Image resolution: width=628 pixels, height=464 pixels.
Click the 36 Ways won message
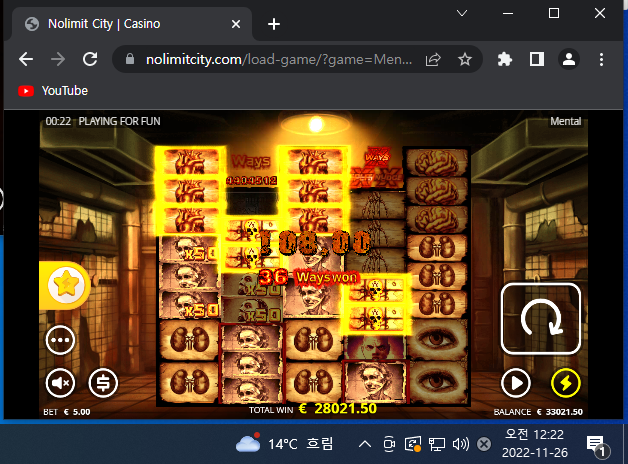[308, 277]
